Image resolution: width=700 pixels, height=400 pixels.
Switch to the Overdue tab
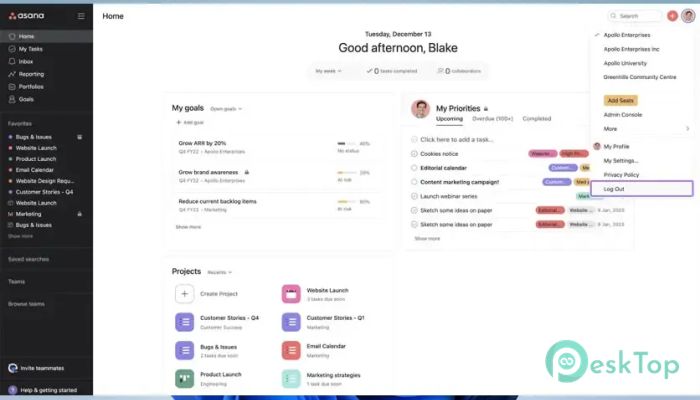click(493, 118)
